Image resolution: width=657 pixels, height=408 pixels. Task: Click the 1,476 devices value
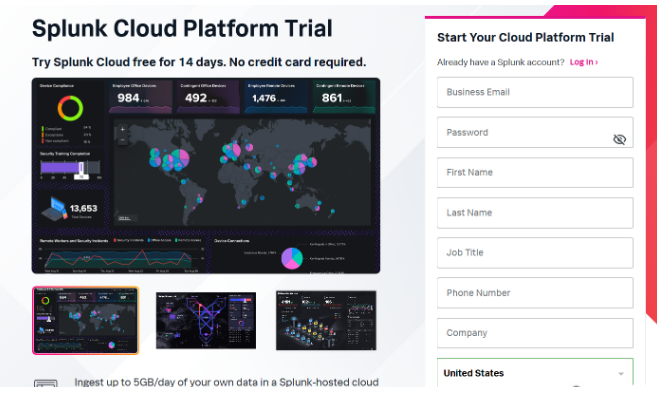tap(264, 98)
